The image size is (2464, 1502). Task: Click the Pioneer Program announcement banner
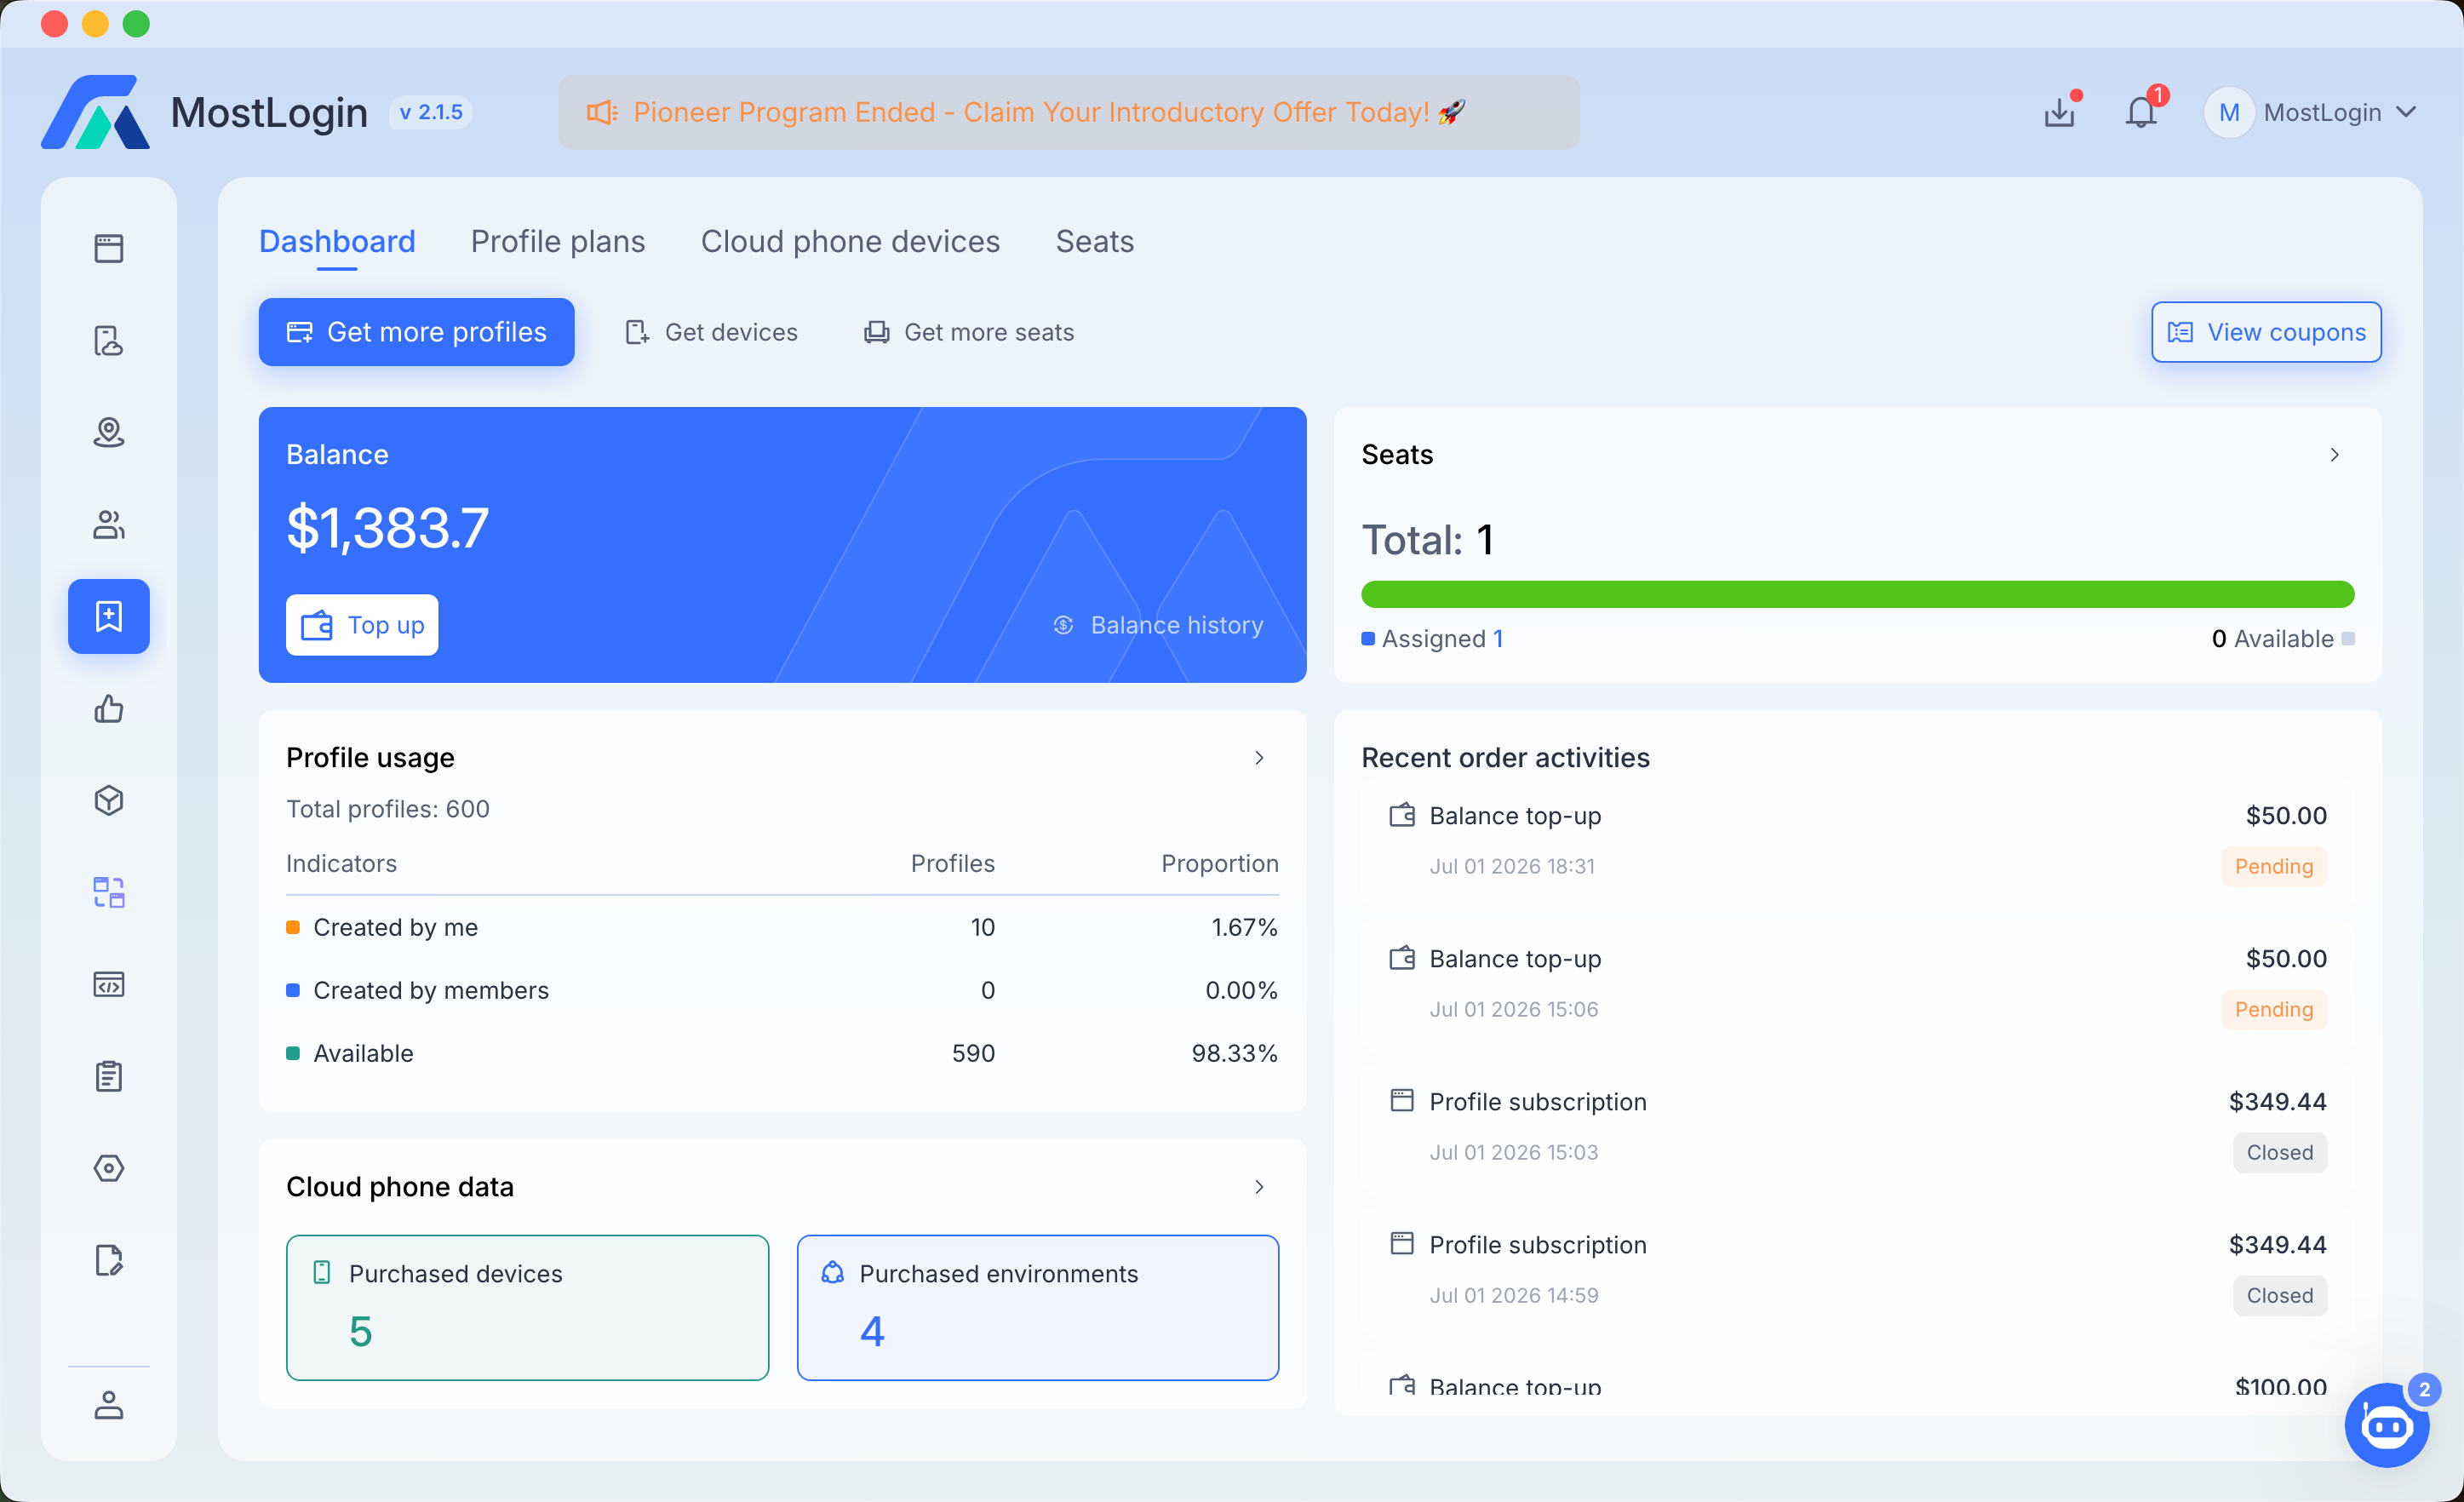coord(1069,112)
